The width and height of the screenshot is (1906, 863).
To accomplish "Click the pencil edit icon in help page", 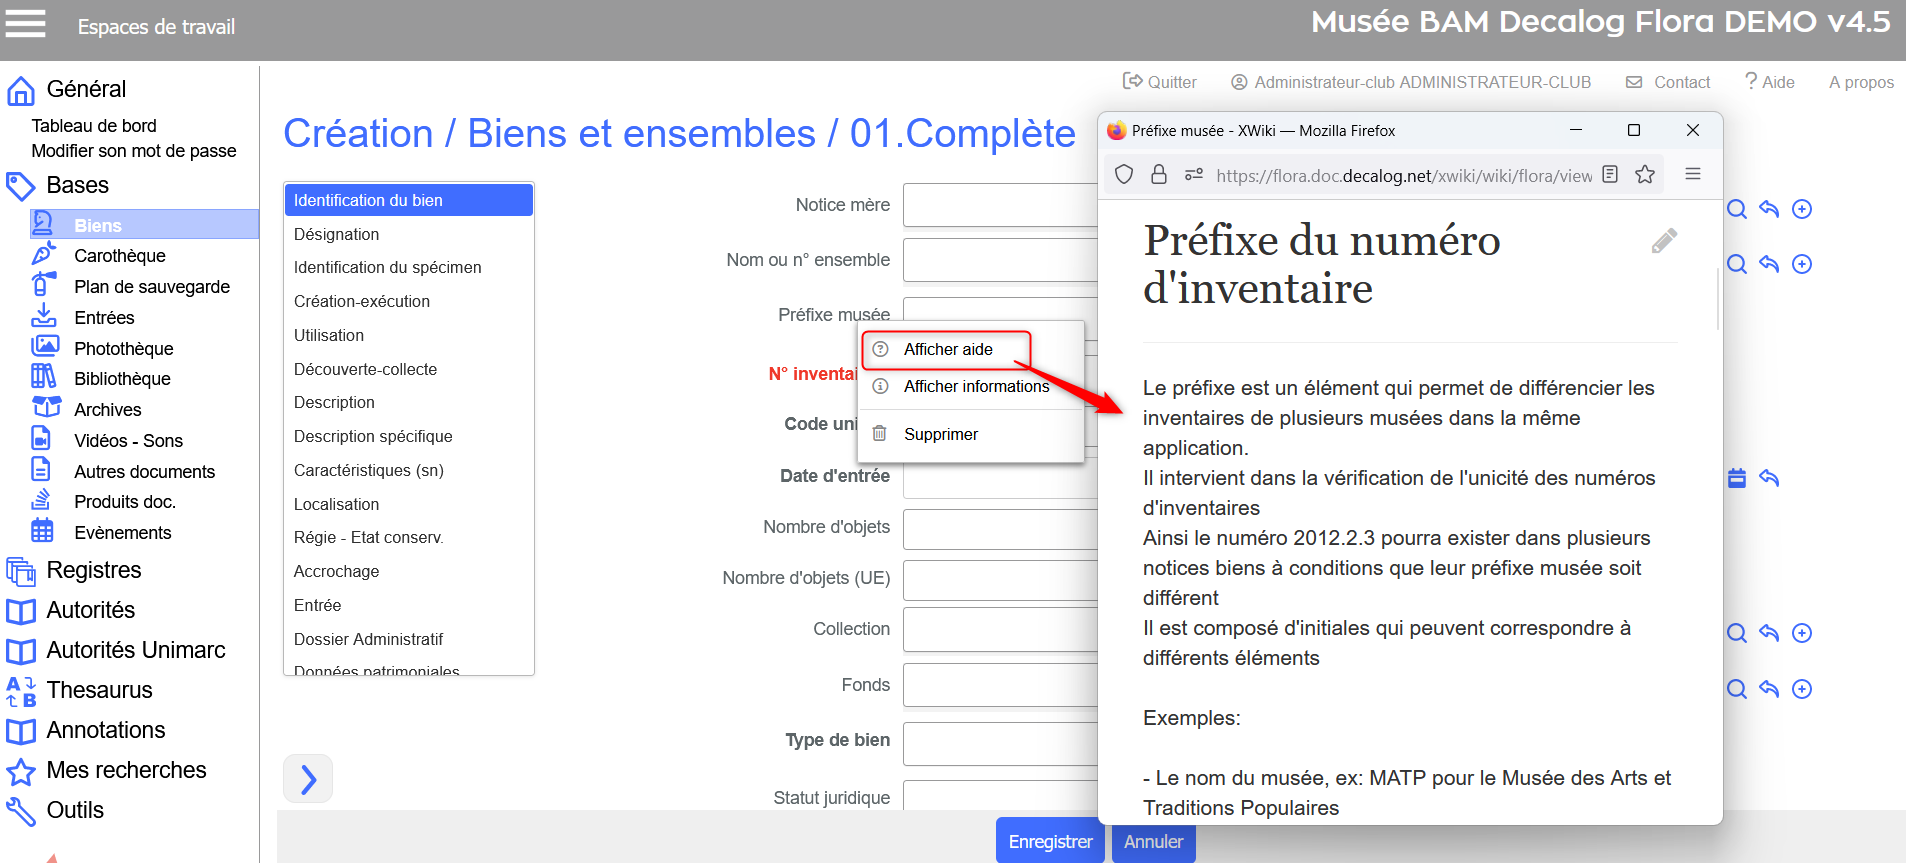I will [1664, 241].
